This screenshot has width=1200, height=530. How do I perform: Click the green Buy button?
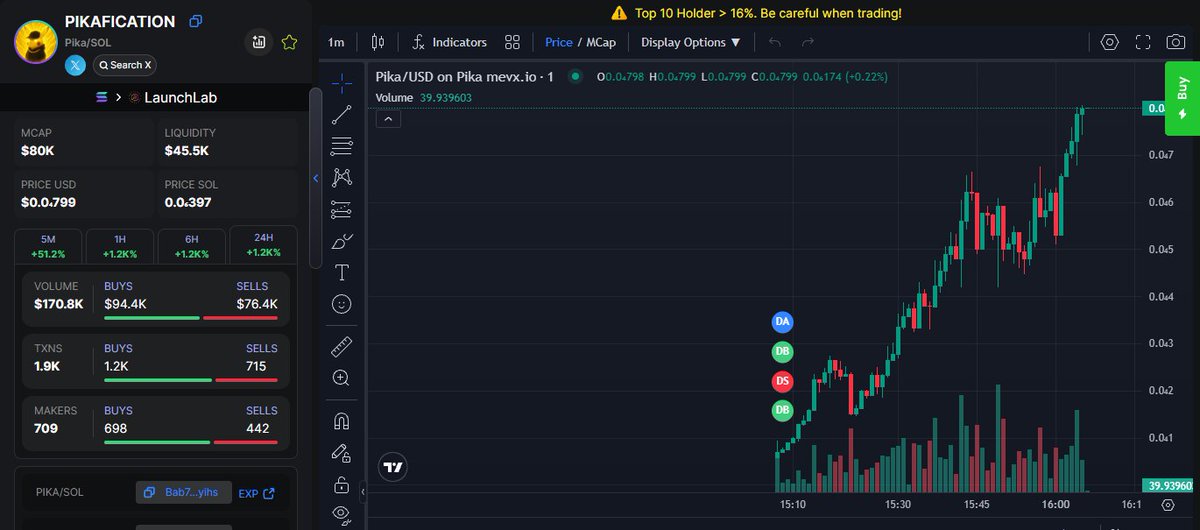pyautogui.click(x=1183, y=98)
